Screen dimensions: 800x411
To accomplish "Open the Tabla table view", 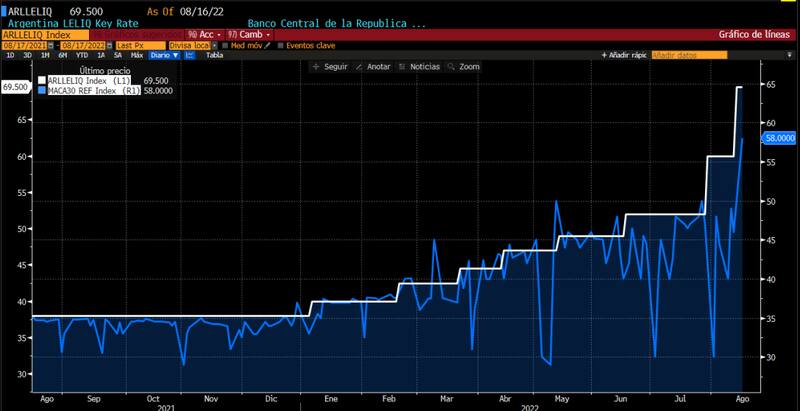I will pos(214,55).
